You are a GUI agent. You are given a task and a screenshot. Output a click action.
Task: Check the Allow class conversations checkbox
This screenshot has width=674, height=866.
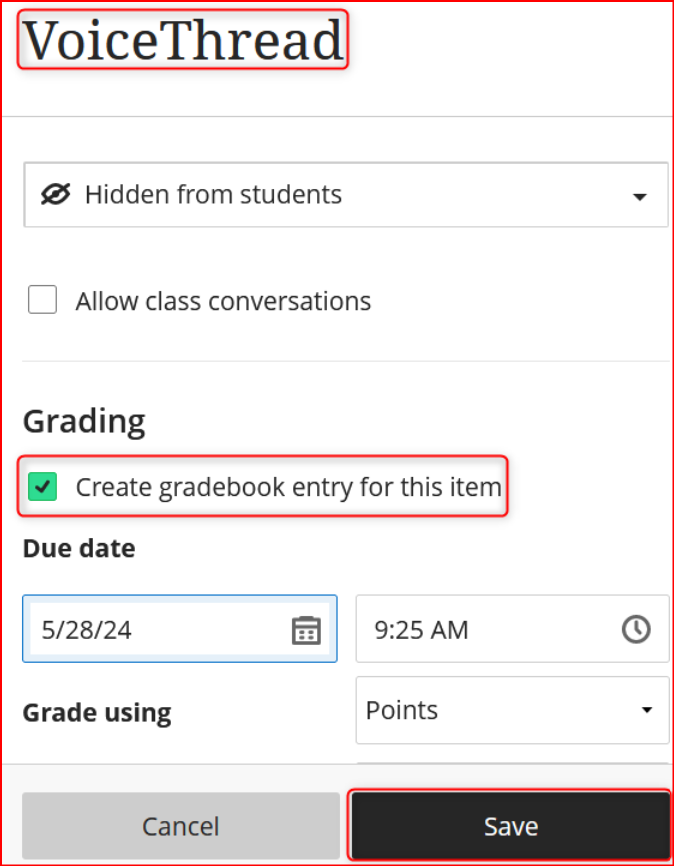tap(43, 299)
